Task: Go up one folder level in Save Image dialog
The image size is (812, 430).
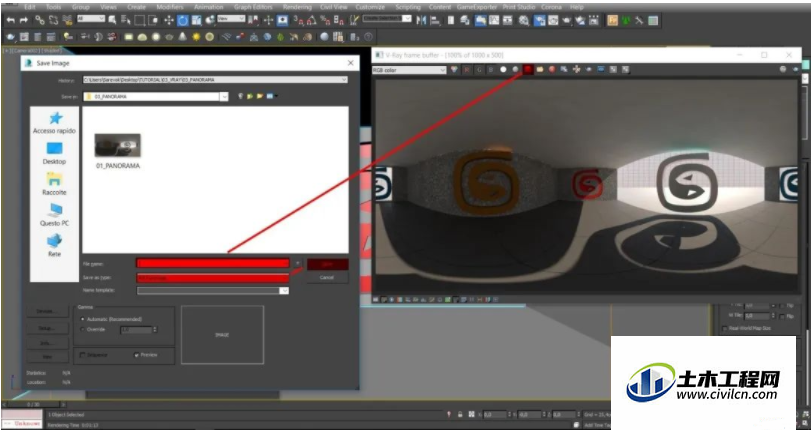Action: click(250, 96)
